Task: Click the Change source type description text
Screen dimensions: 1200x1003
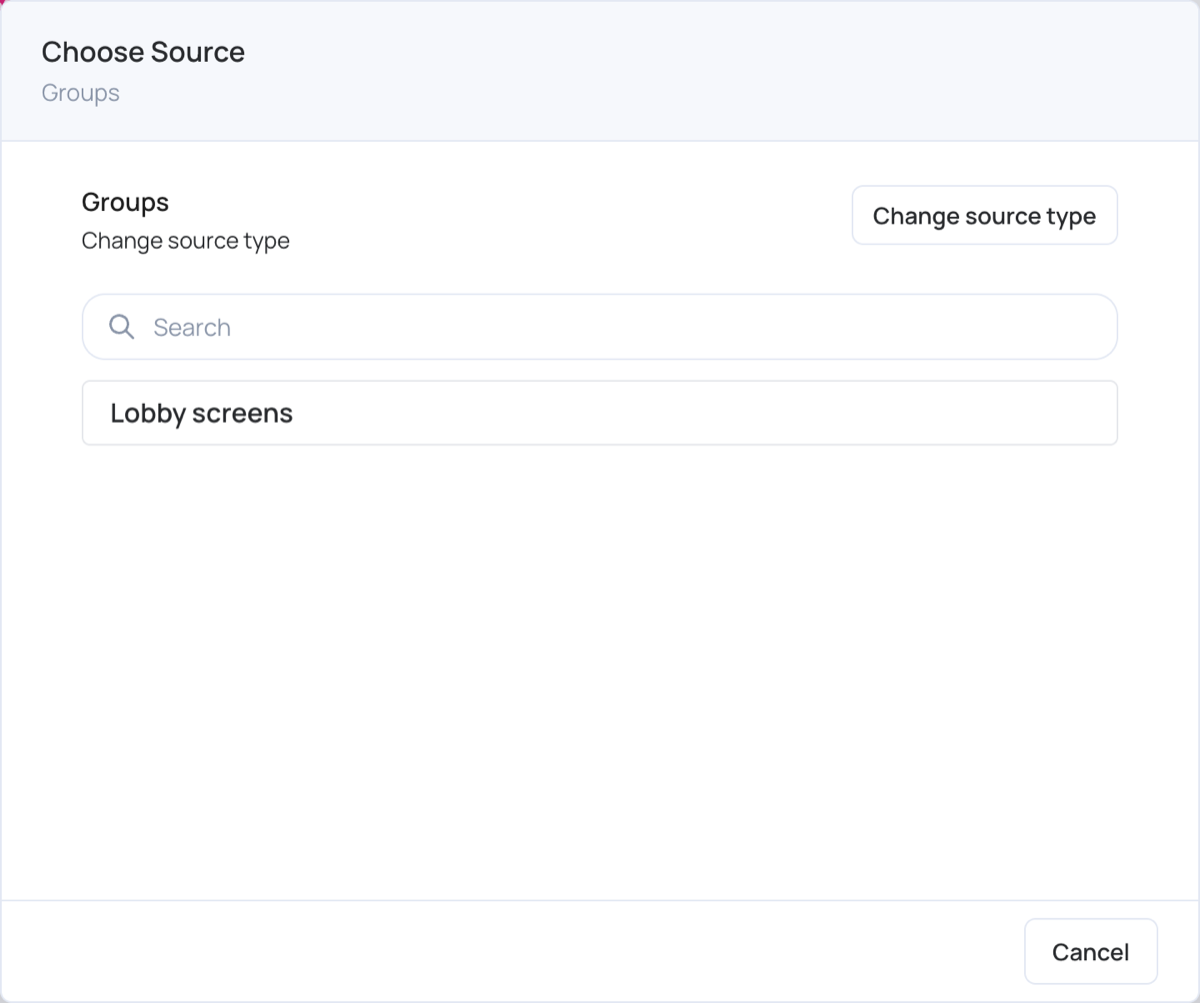Action: (186, 241)
